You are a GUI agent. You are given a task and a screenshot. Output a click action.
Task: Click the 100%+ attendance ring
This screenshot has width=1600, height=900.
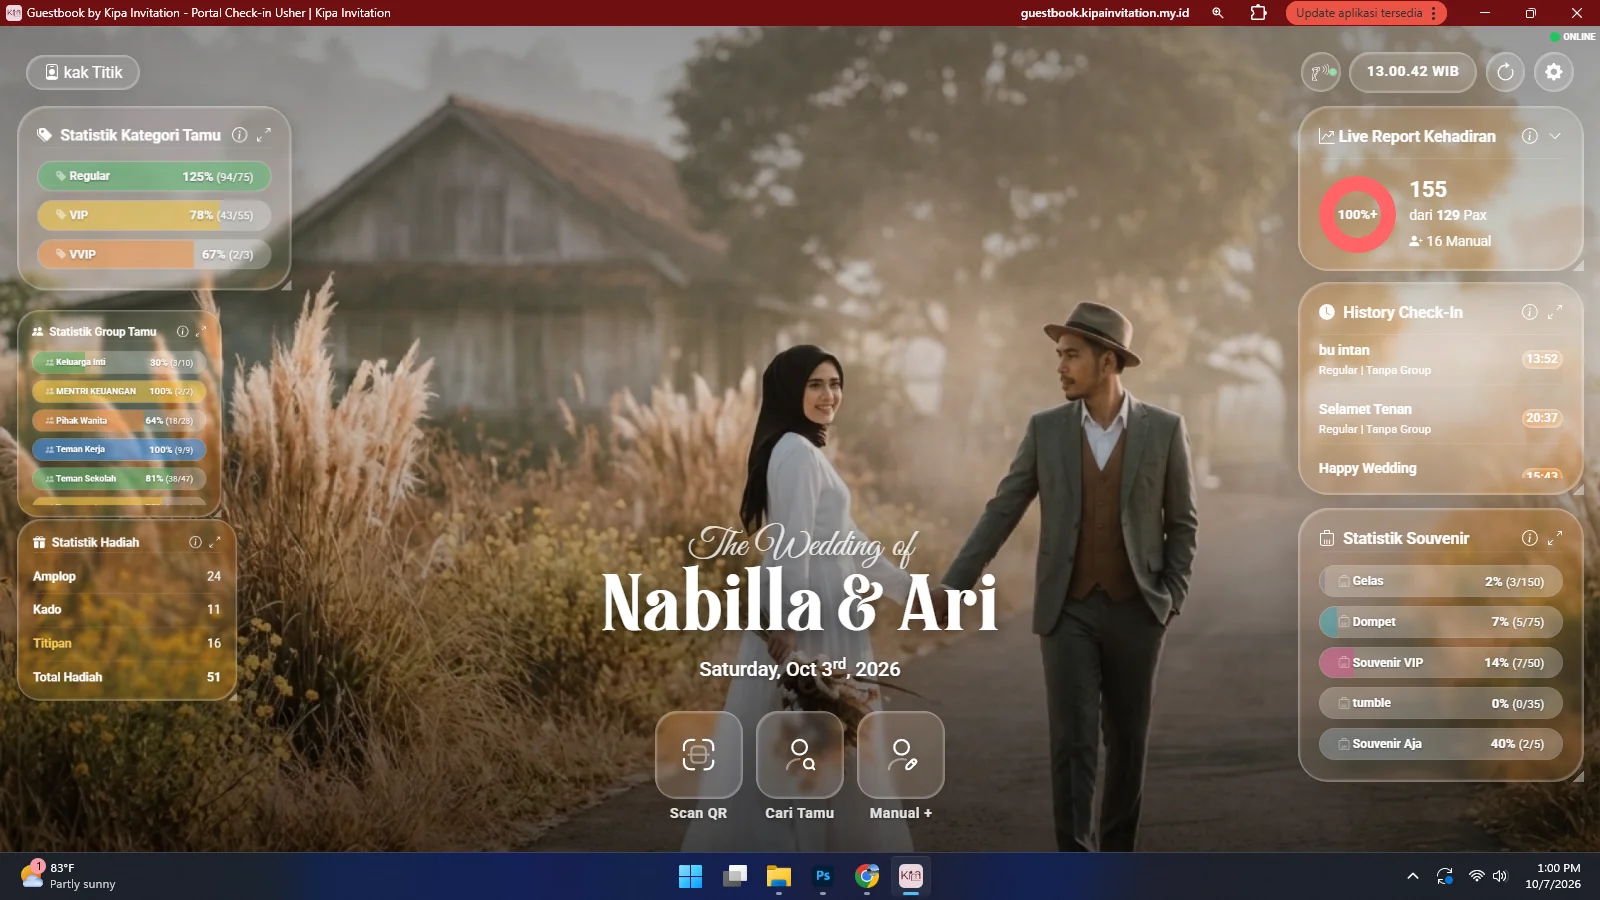tap(1357, 214)
